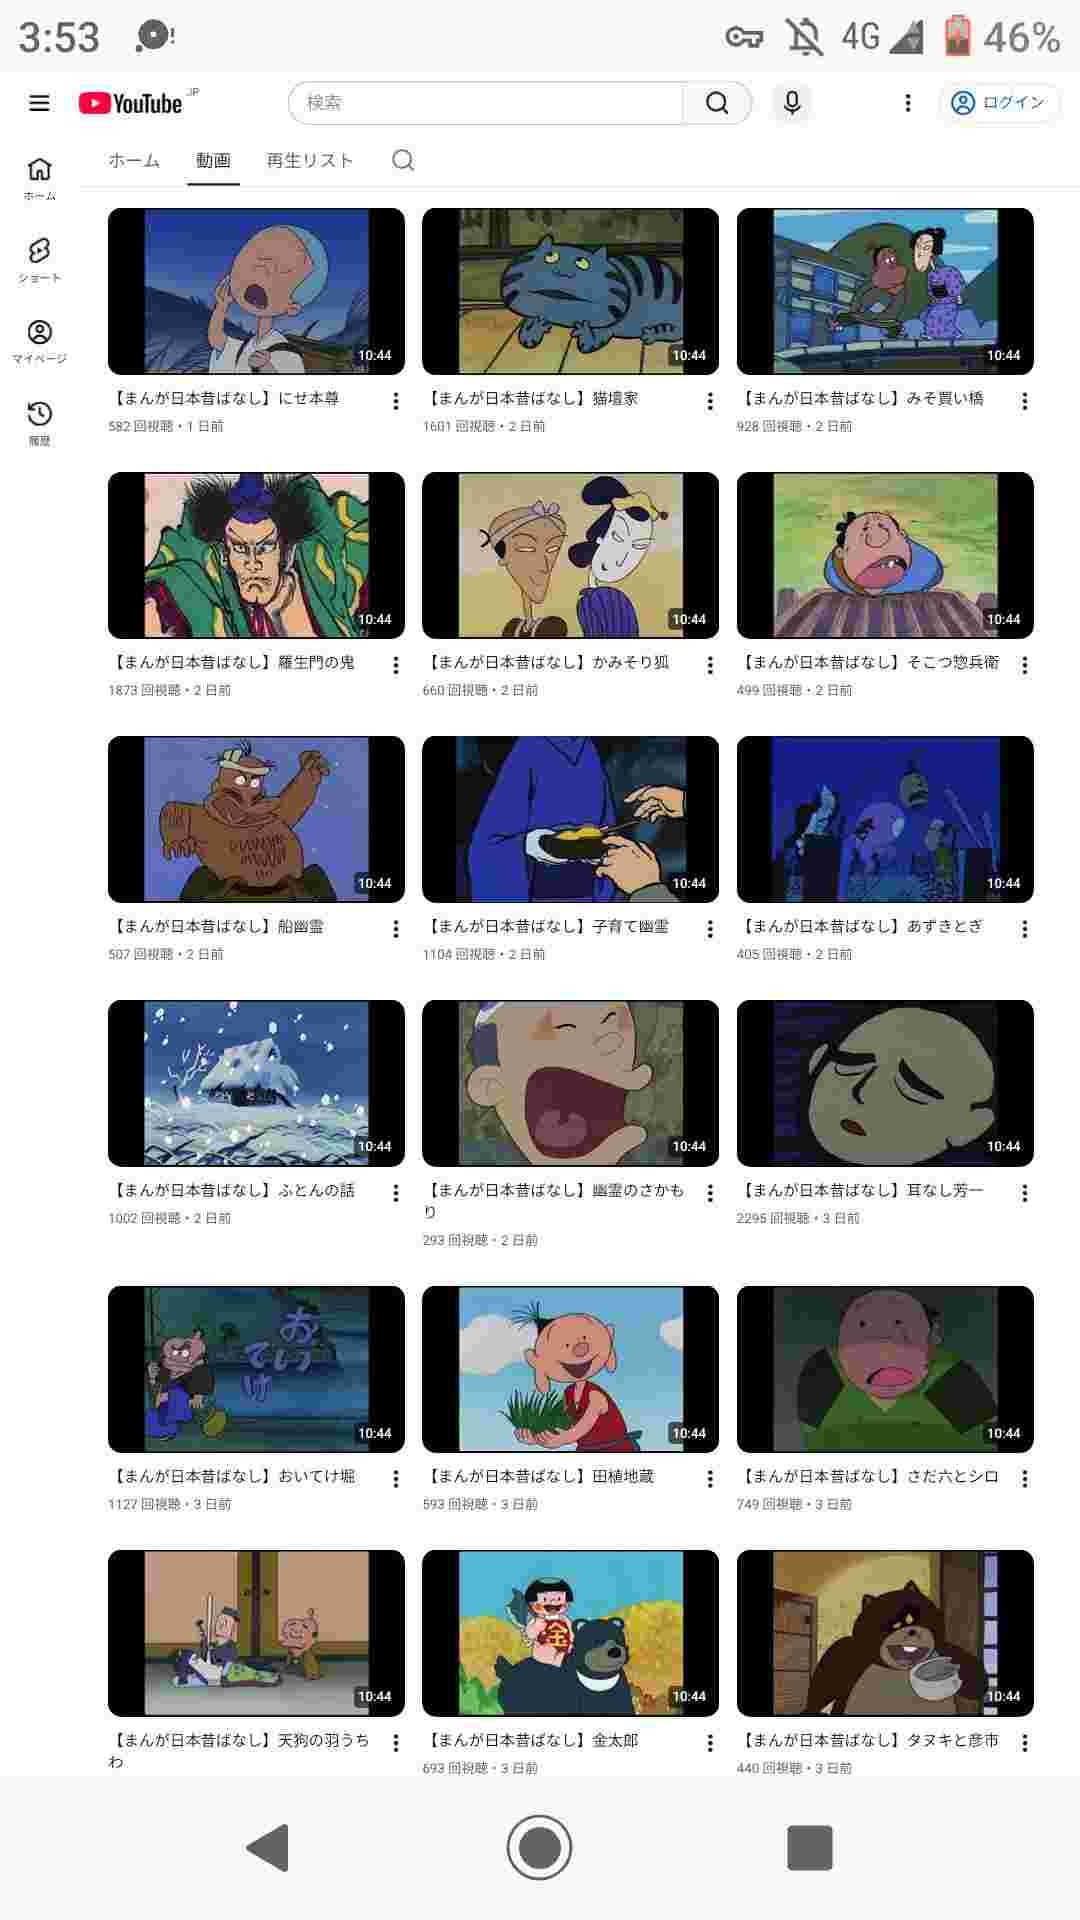
Task: Open options menu for にせ本尊 video
Action: tap(396, 401)
